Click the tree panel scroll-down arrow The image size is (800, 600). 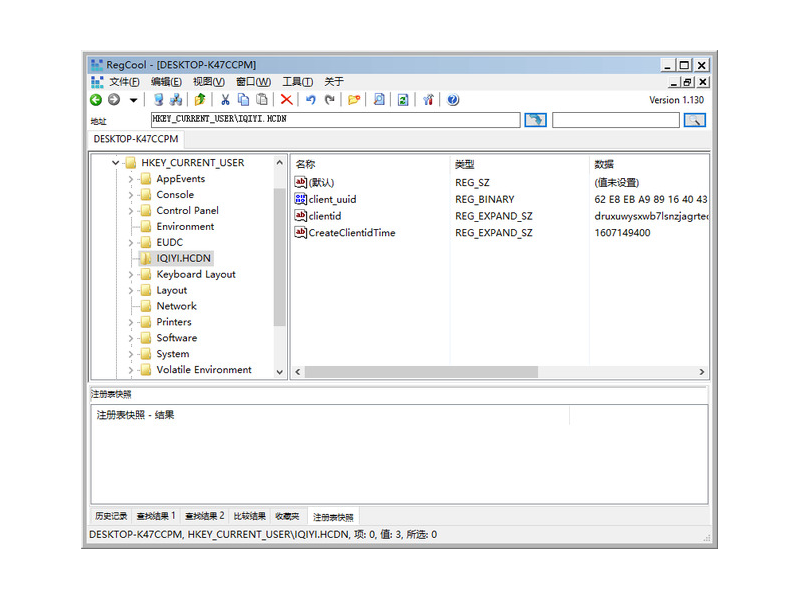tap(280, 372)
